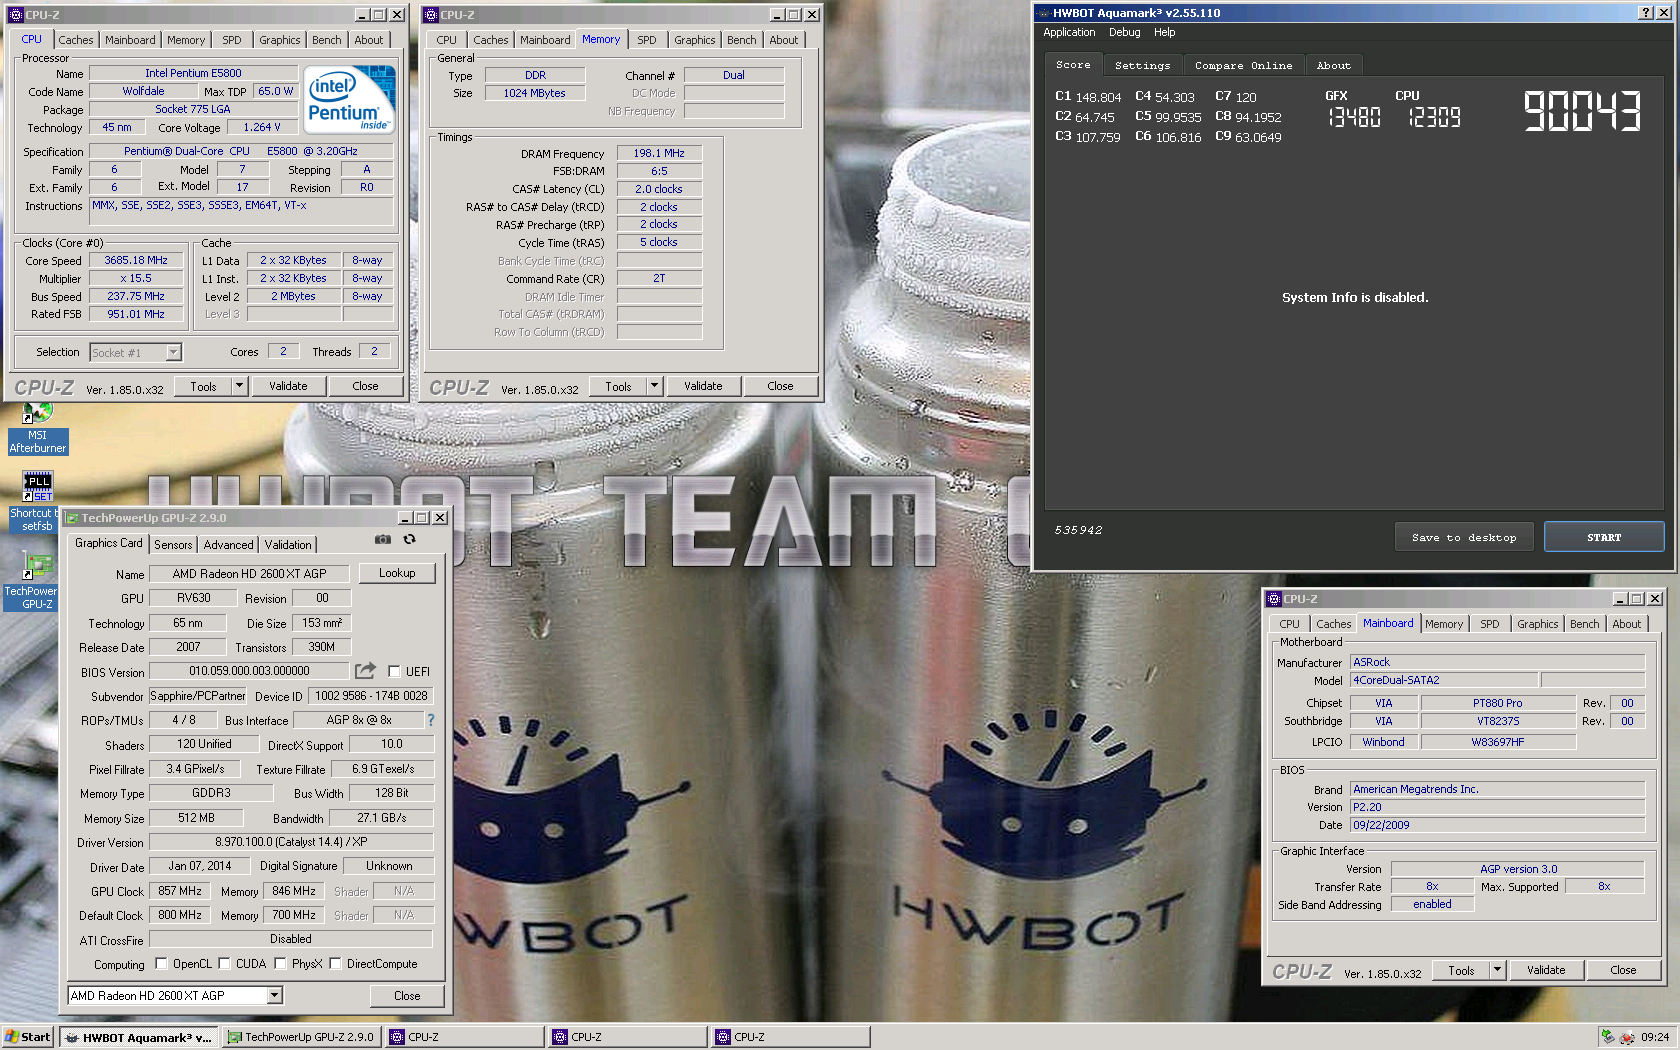
Task: Click the Intel Pentium inside logo
Action: click(x=349, y=99)
